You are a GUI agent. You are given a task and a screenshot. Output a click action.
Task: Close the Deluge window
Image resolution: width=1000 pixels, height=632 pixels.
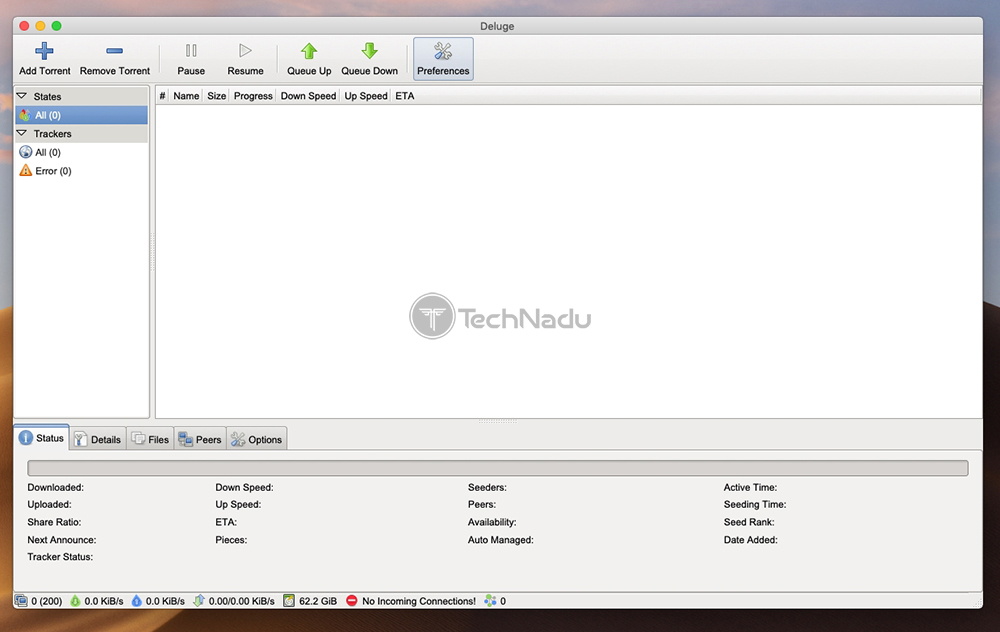(x=24, y=26)
